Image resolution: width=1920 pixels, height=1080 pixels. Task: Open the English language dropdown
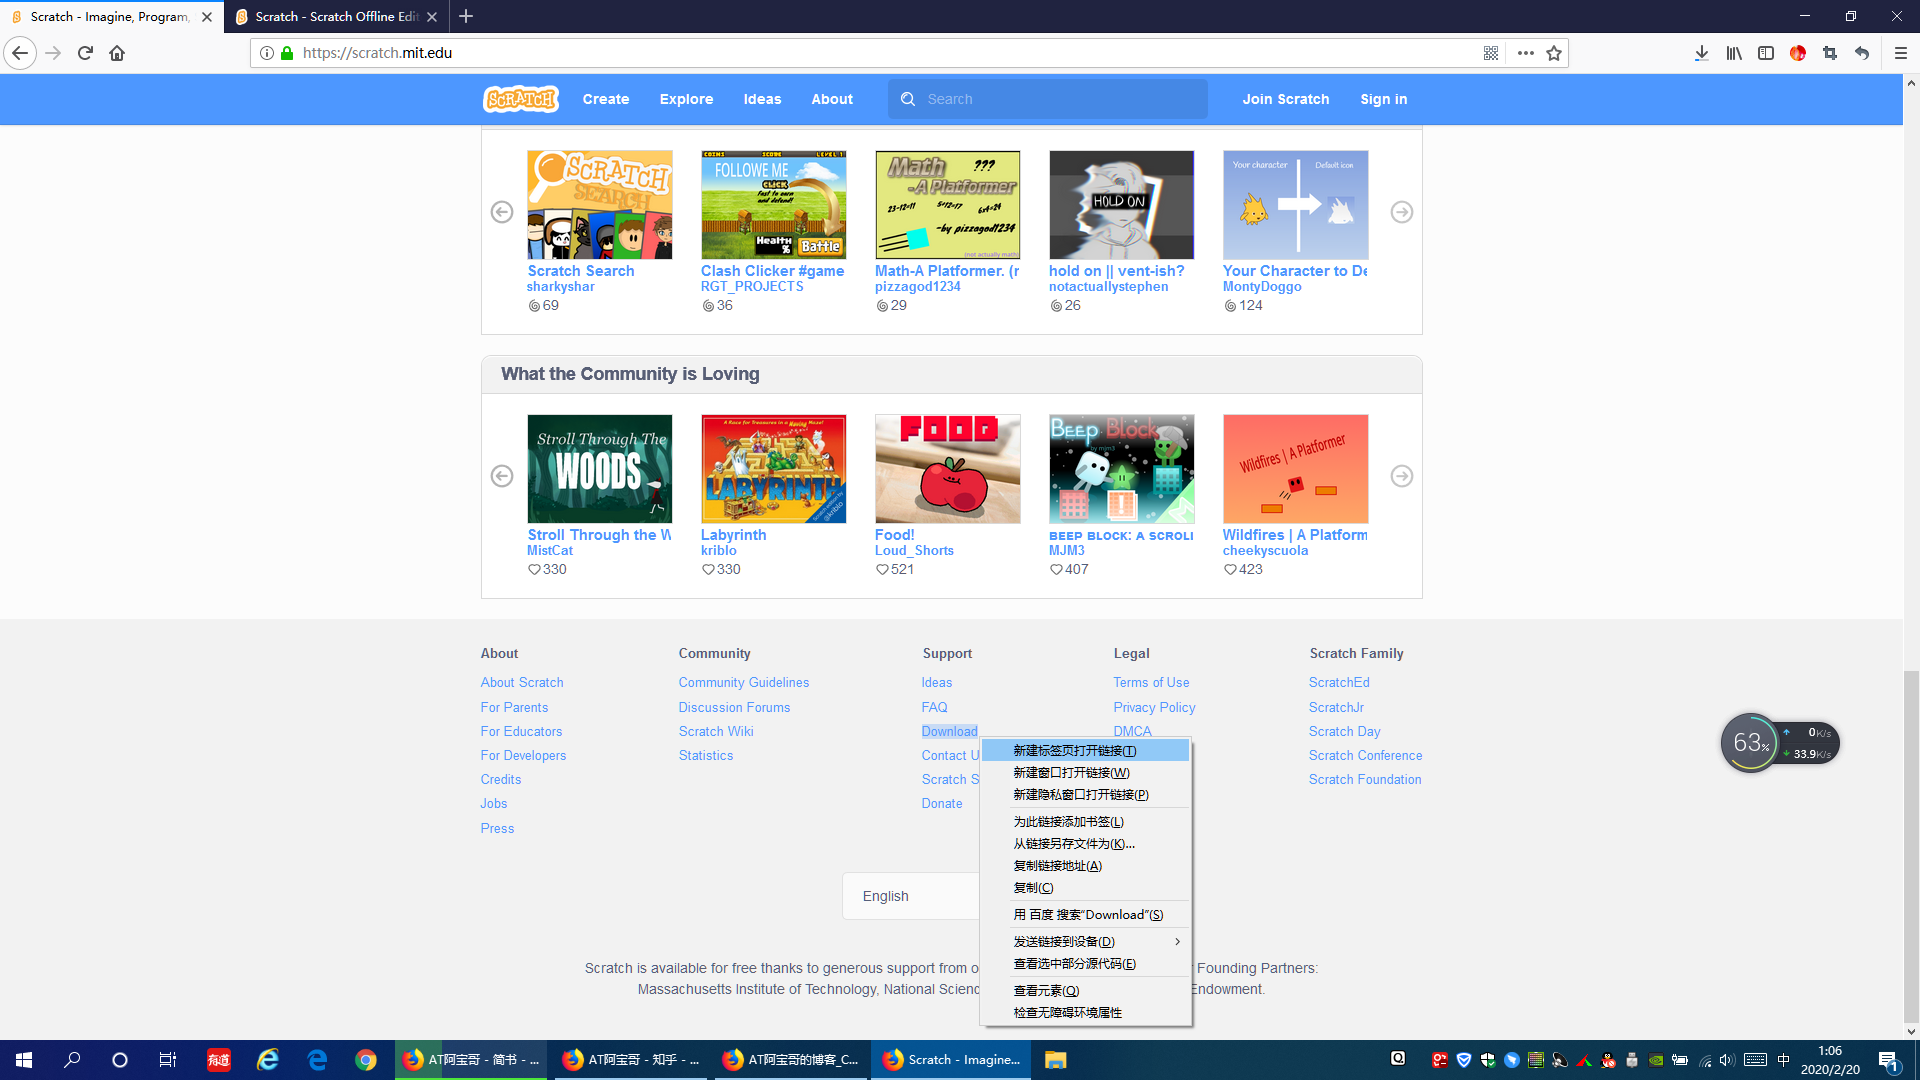(910, 896)
